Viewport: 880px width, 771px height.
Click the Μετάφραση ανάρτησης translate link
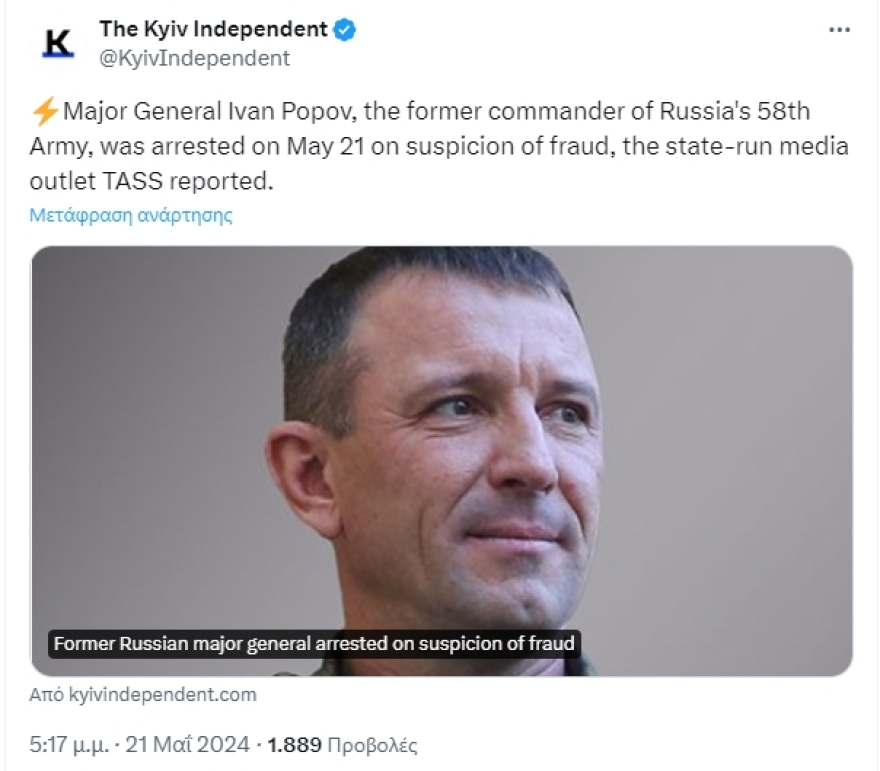tap(132, 215)
